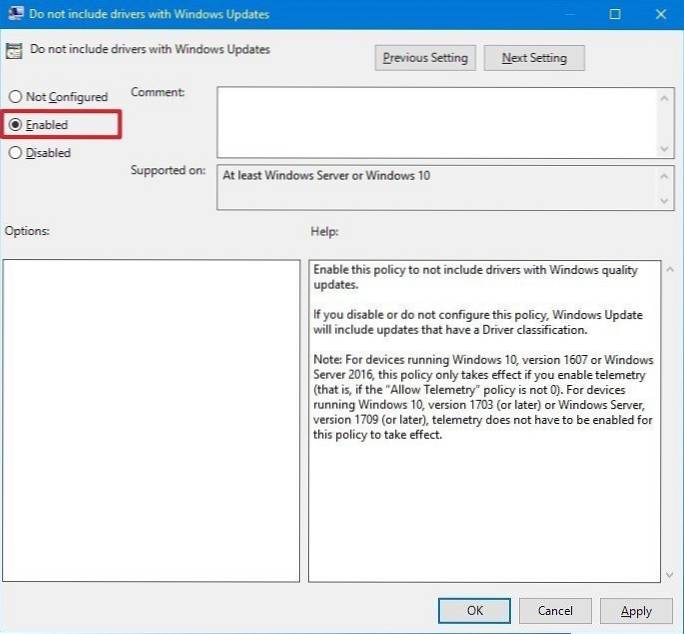Click the Supported on scroll down arrow
The height and width of the screenshot is (634, 684).
click(666, 201)
